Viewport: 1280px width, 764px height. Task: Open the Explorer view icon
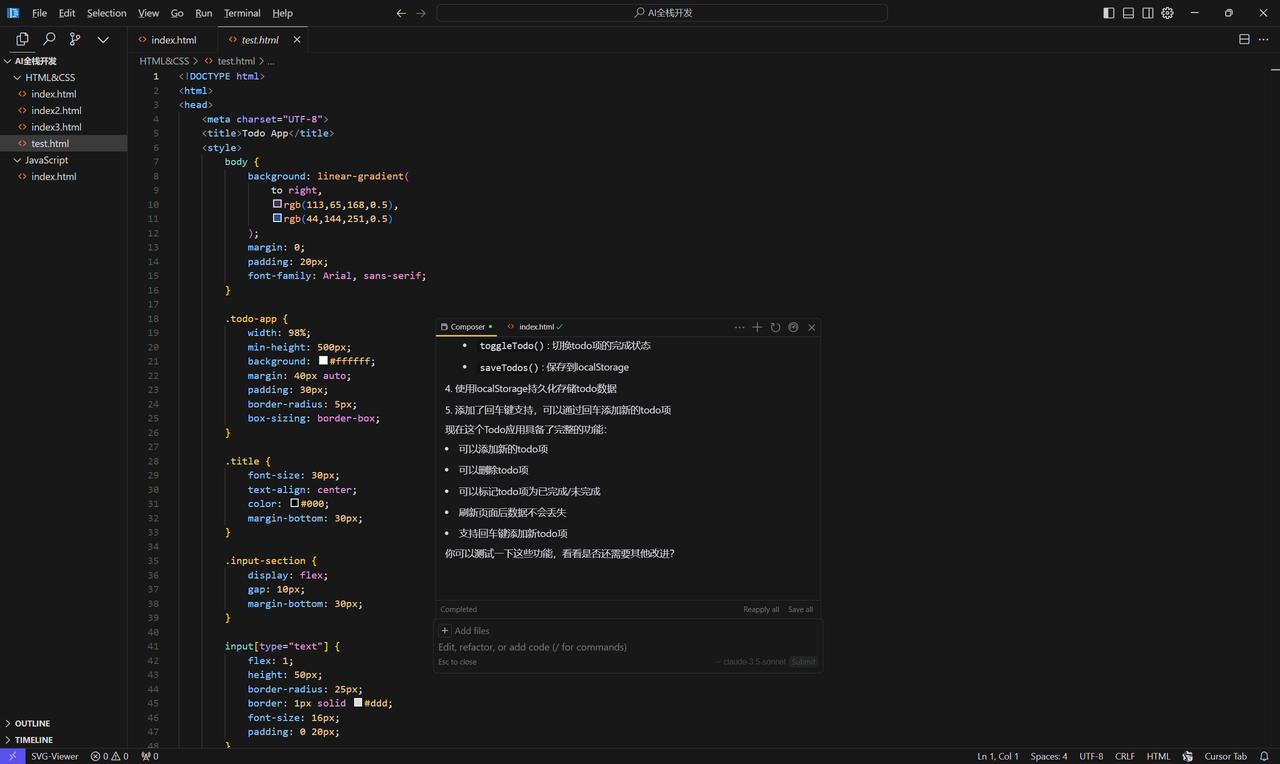pos(22,39)
